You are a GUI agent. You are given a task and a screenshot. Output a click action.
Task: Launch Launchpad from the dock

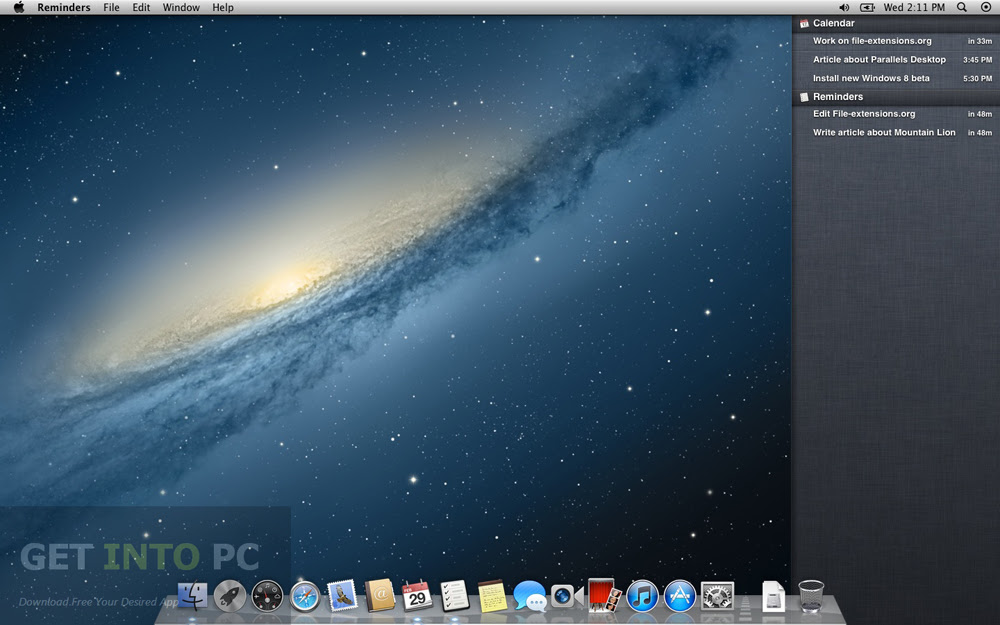tap(230, 596)
